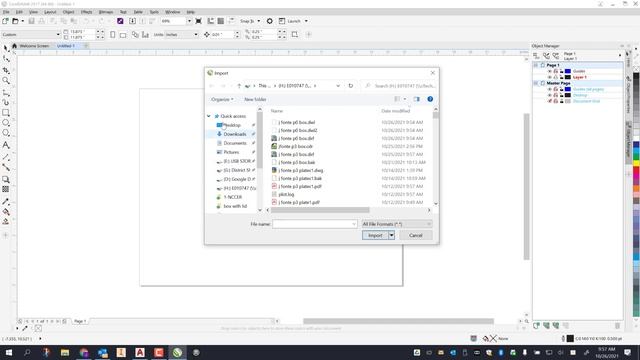The image size is (640, 360).
Task: Open the zoom level dropdown
Action: [189, 21]
